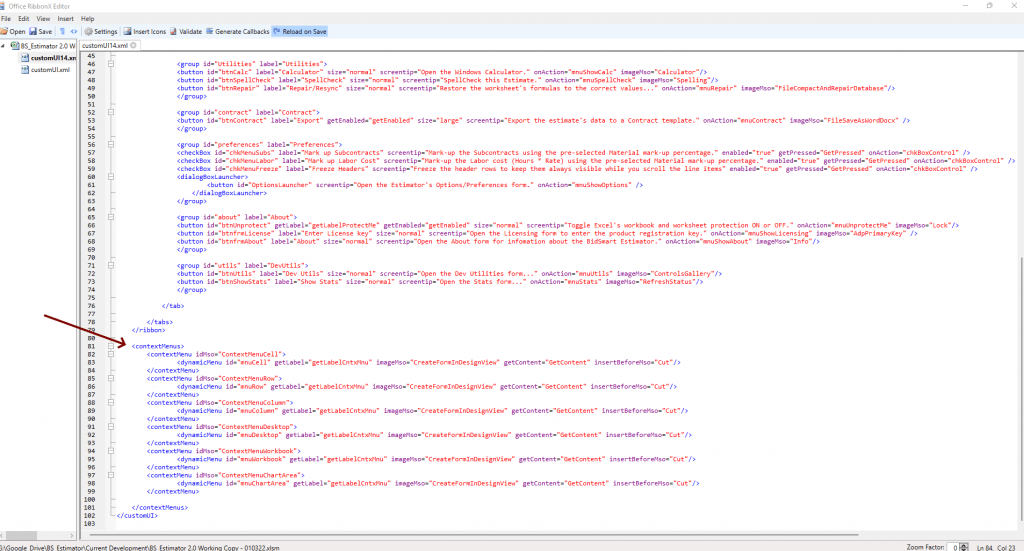The image size is (1024, 551).
Task: Toggle word wrap with the angle brackets icon
Action: tap(74, 31)
